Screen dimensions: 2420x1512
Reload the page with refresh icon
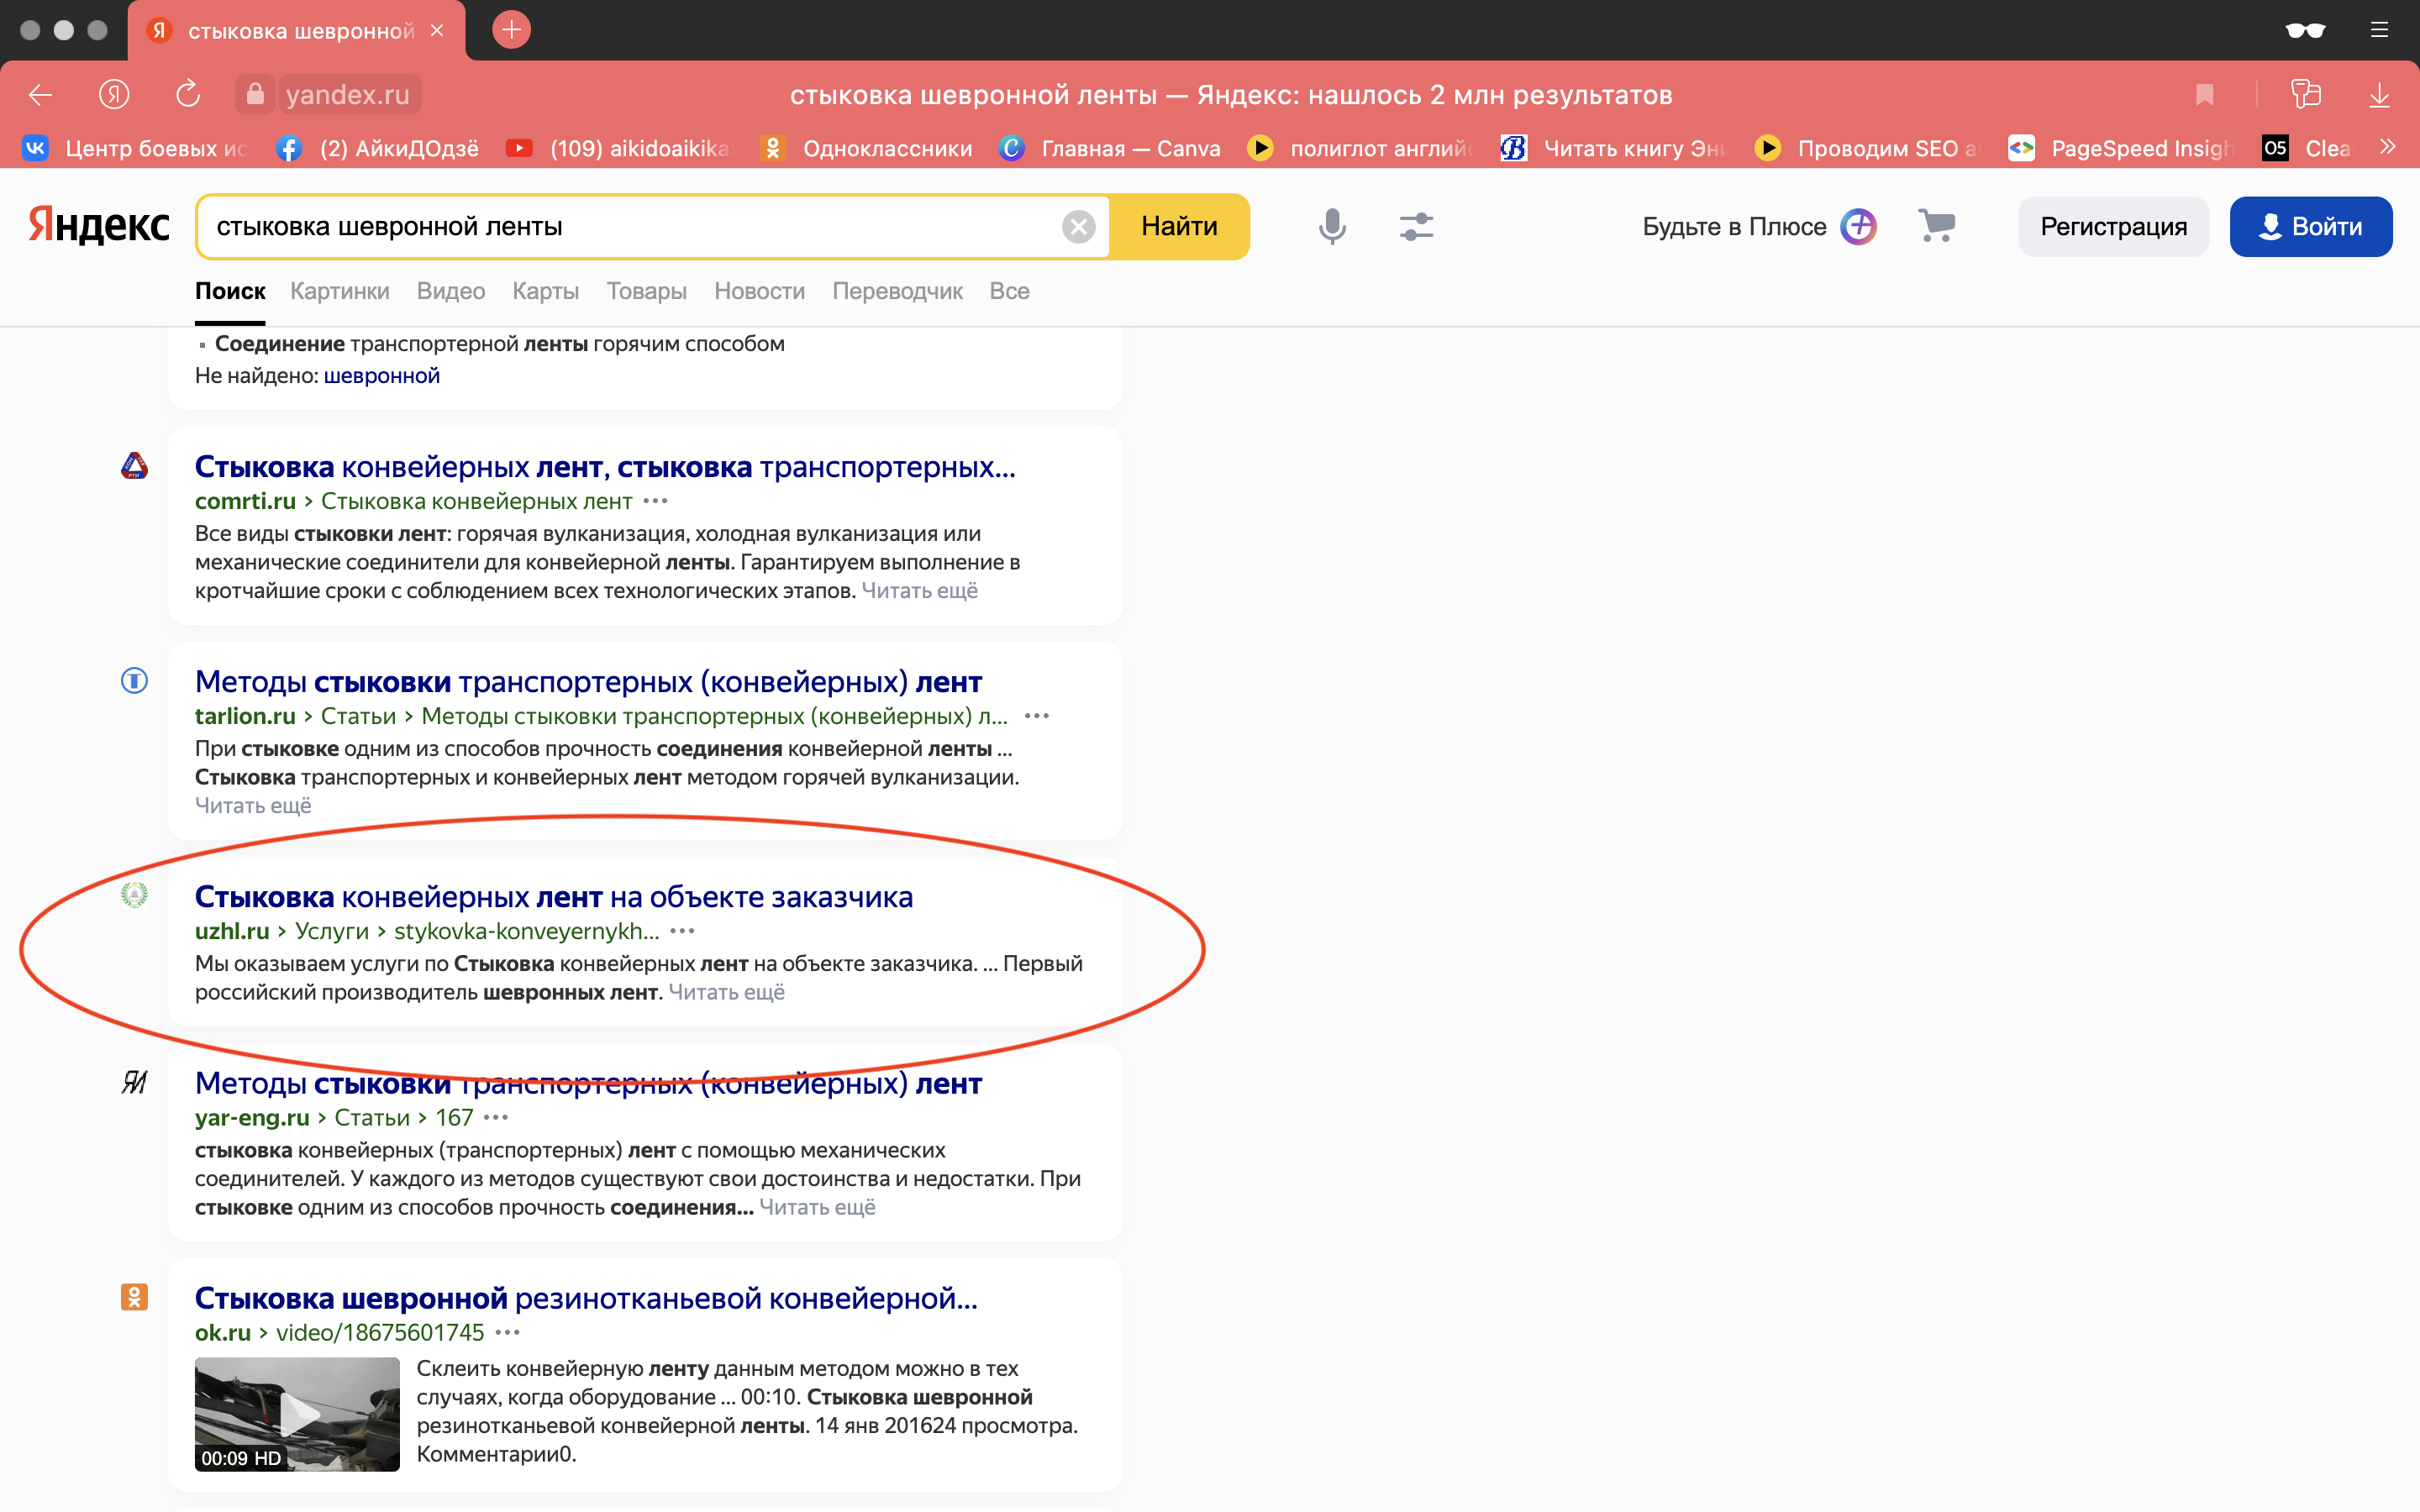pos(188,95)
